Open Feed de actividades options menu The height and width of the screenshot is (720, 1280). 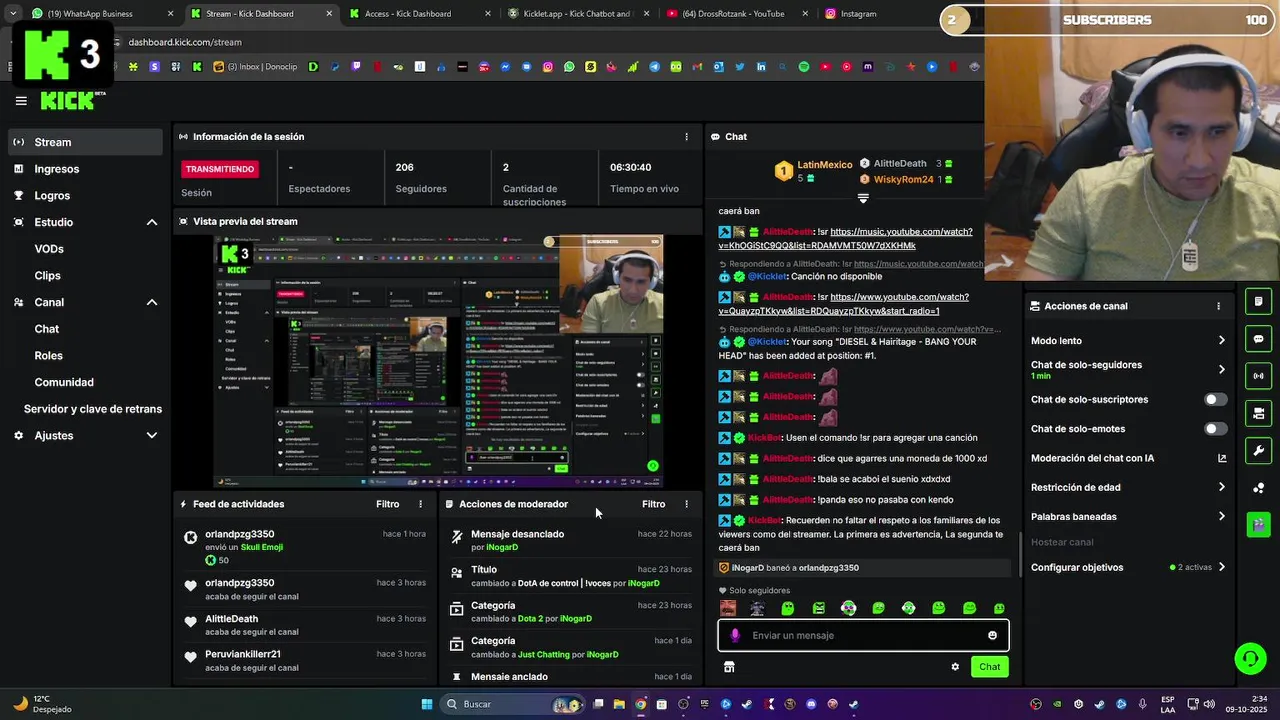[420, 504]
